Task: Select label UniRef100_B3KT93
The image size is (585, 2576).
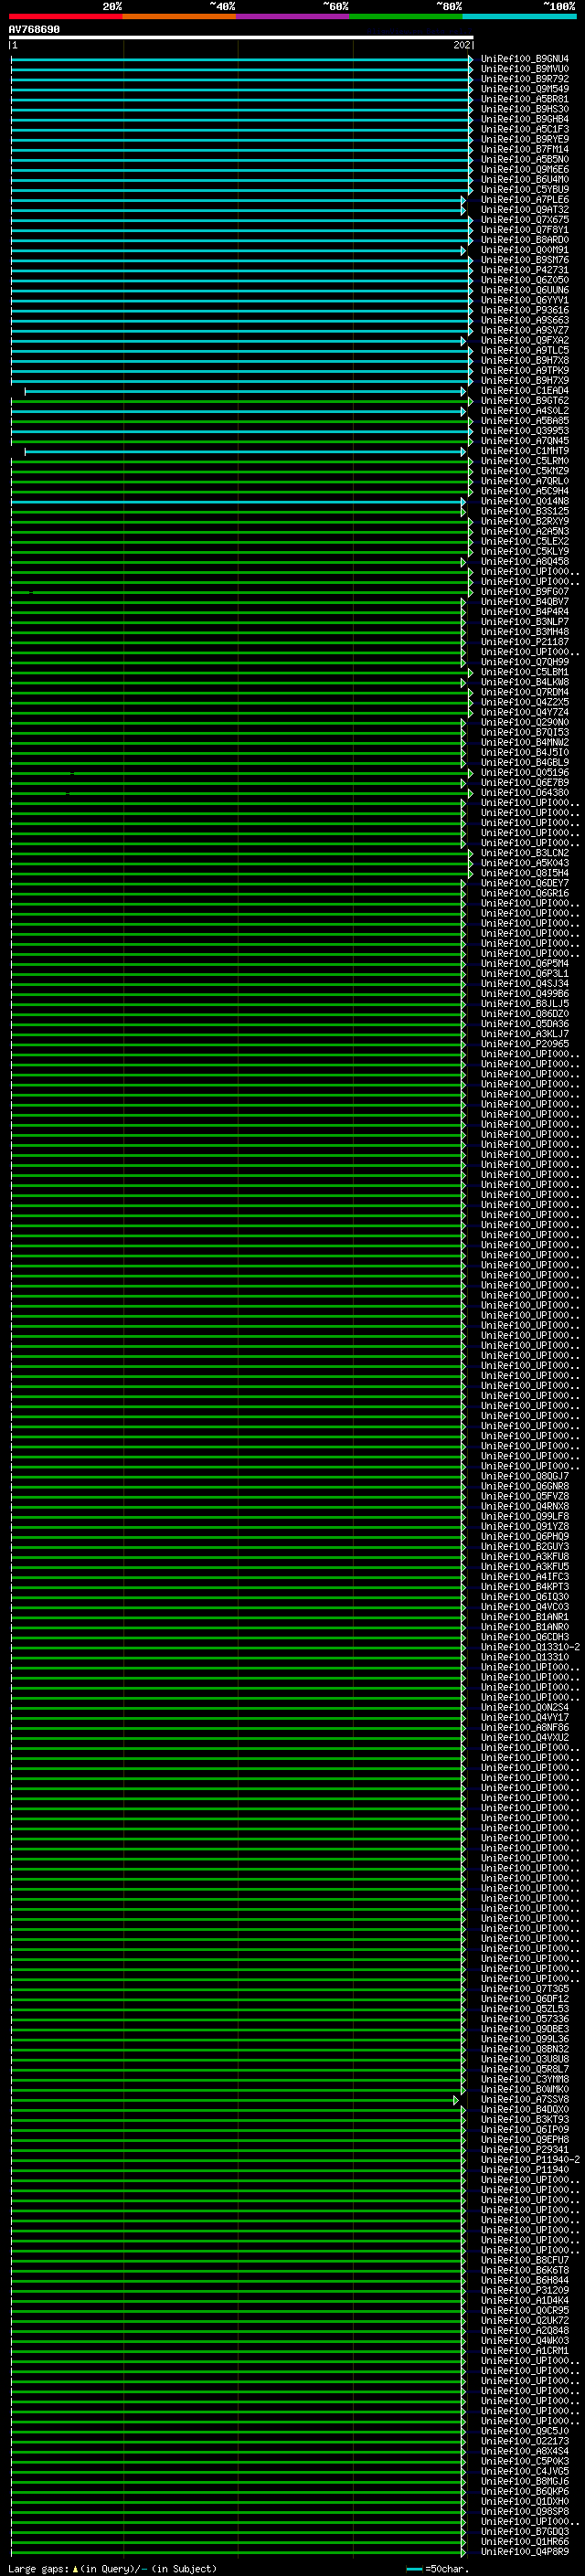Action: (525, 2120)
